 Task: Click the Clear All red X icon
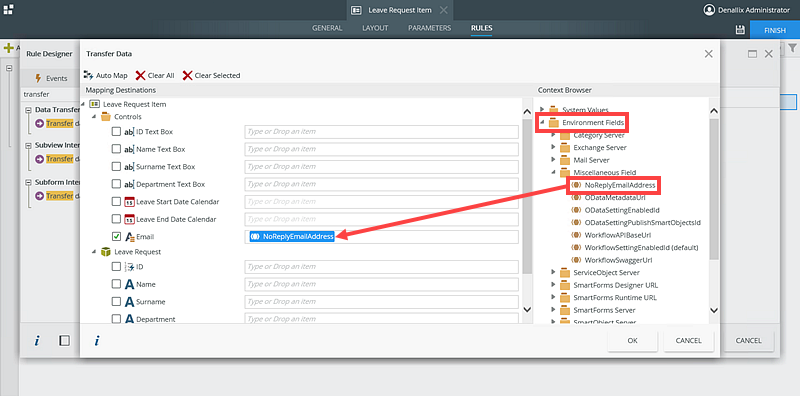(140, 76)
